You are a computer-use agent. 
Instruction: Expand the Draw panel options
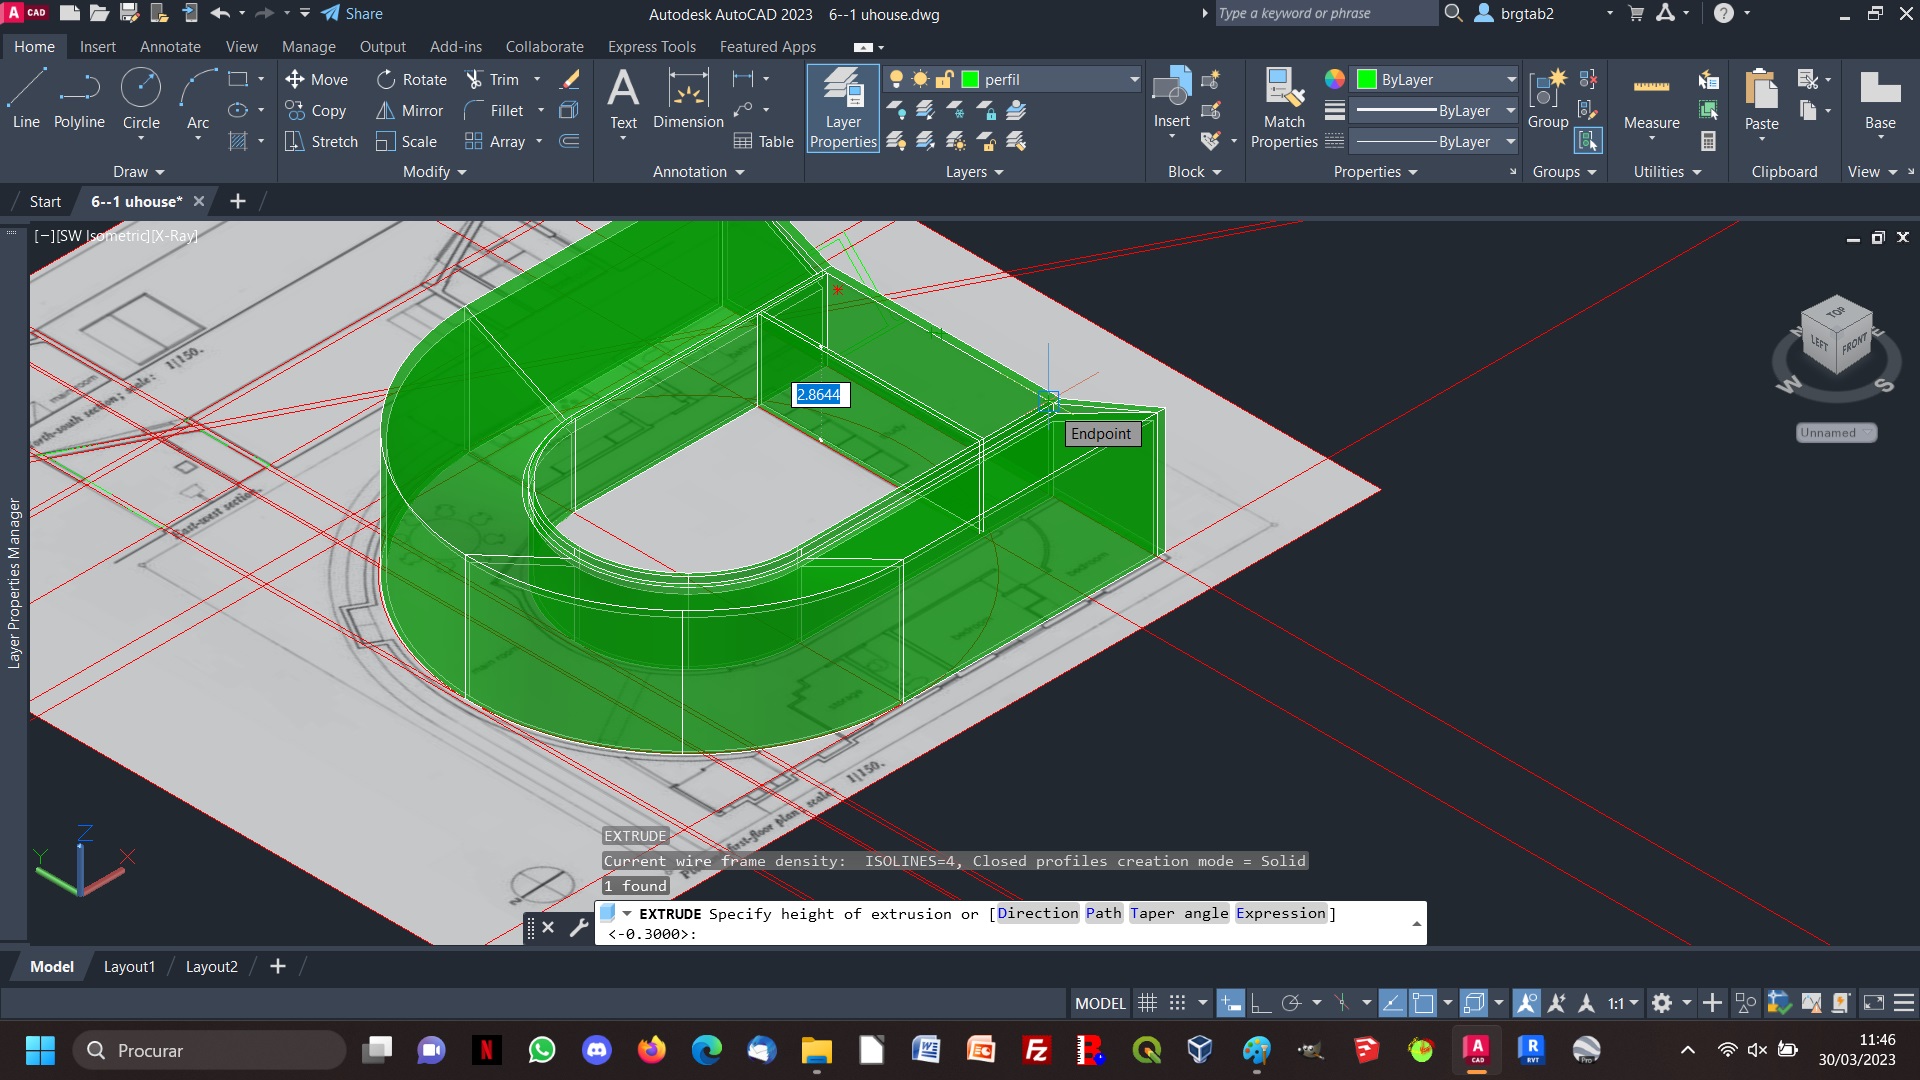pyautogui.click(x=137, y=171)
